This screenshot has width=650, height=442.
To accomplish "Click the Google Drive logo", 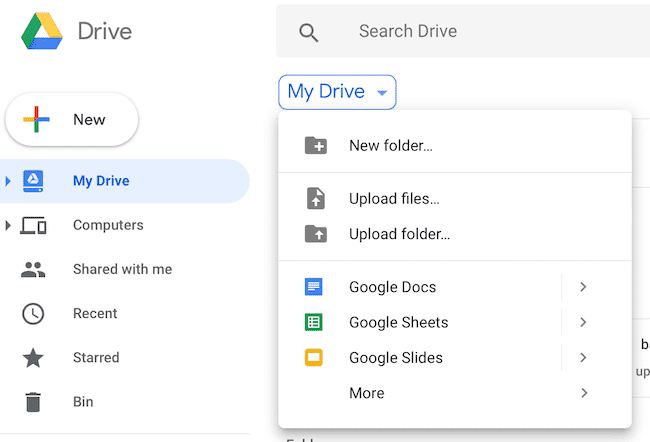I will pyautogui.click(x=42, y=31).
